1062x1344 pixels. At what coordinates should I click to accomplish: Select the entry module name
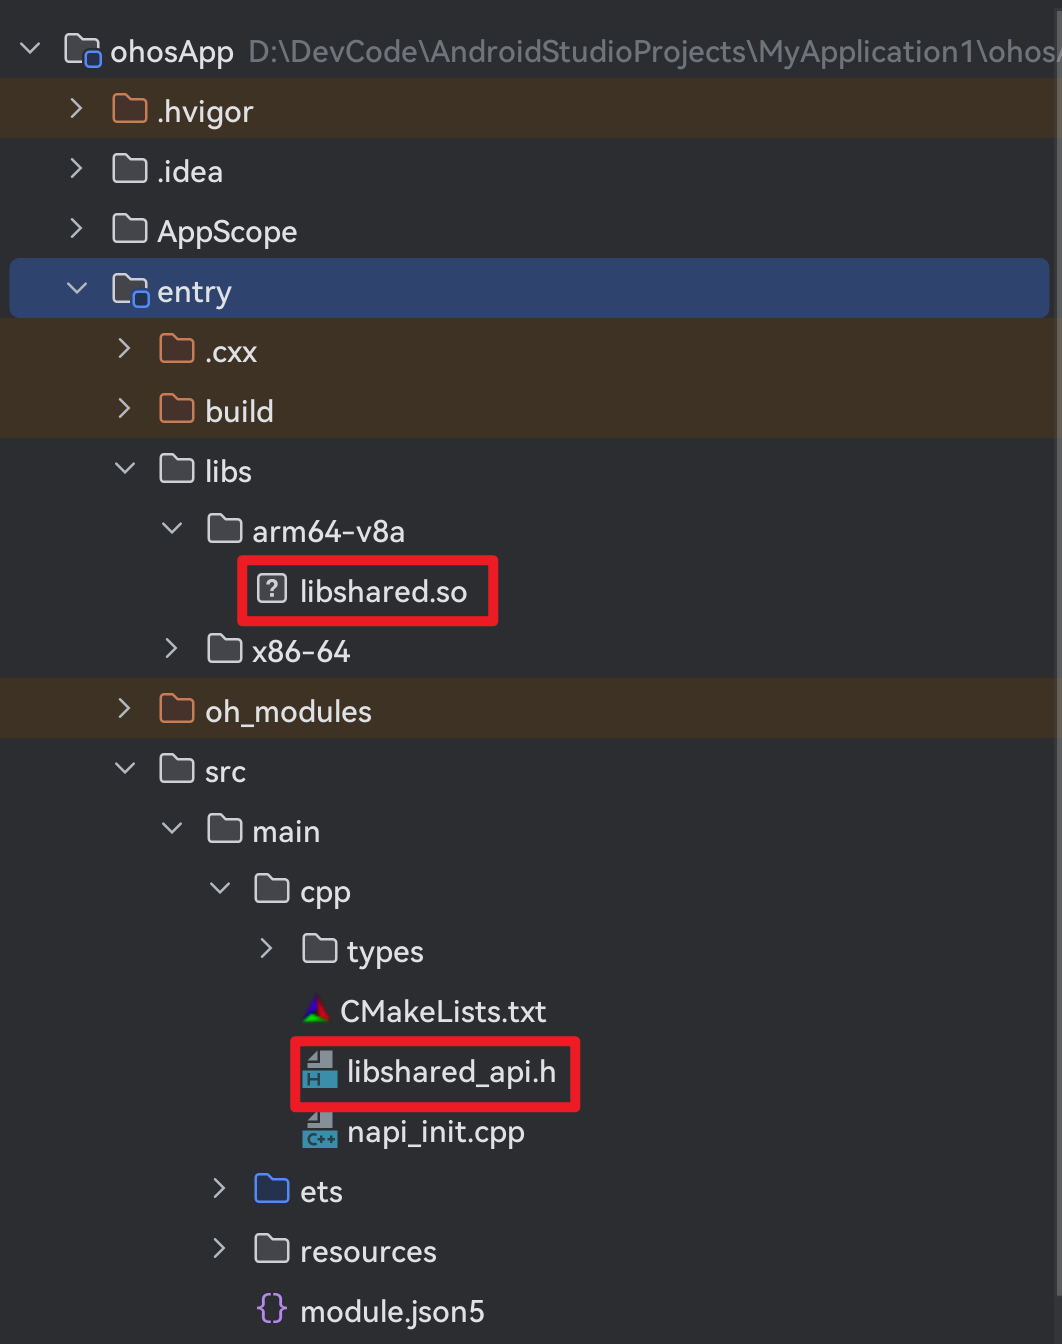tap(194, 291)
